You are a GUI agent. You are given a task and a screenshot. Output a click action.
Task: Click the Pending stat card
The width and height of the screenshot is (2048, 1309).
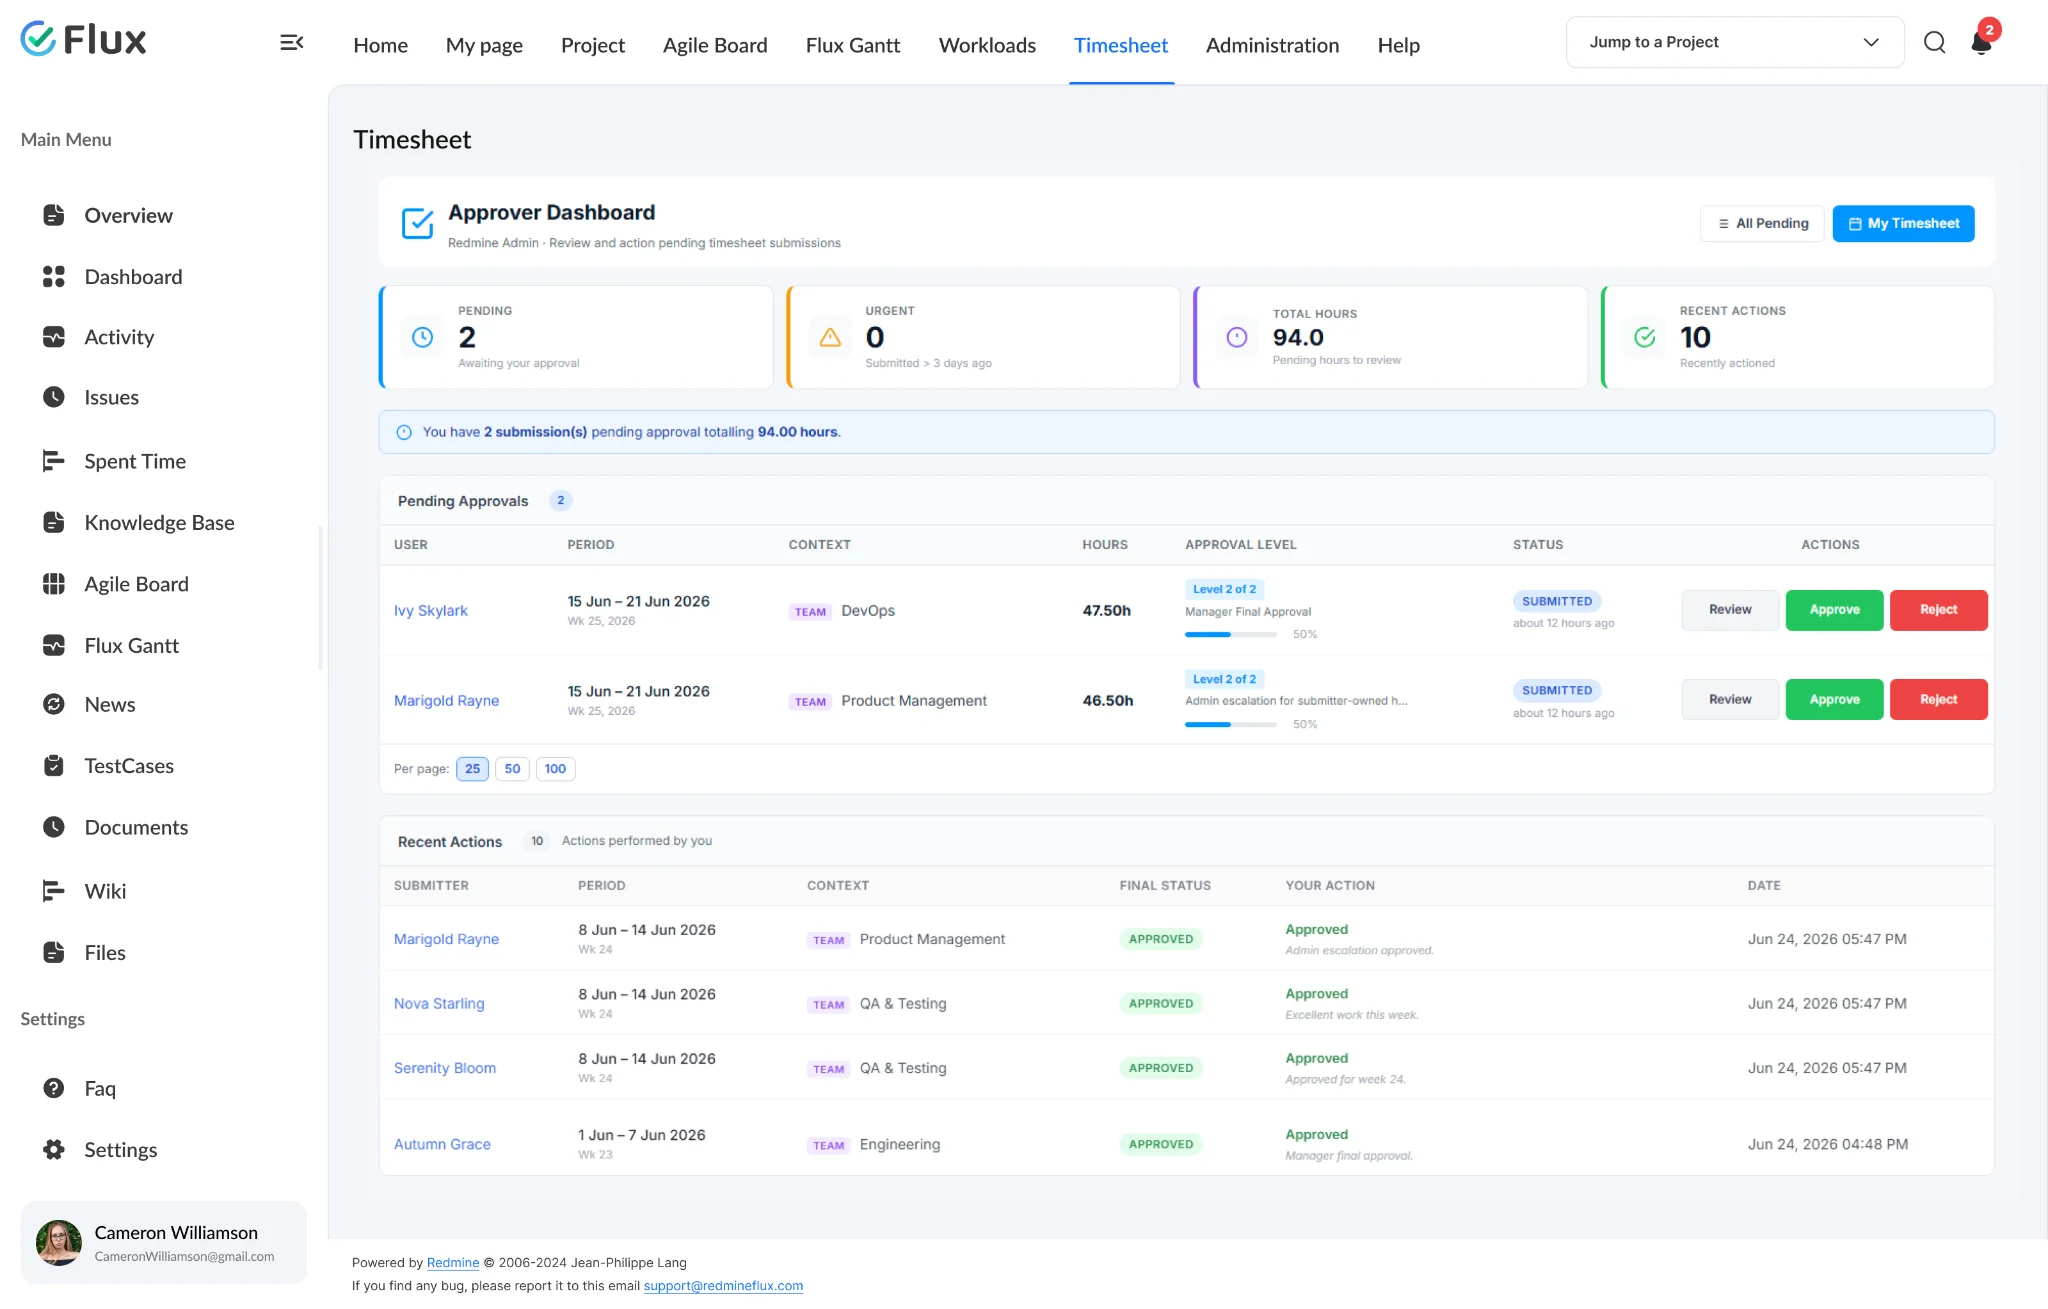pos(576,337)
